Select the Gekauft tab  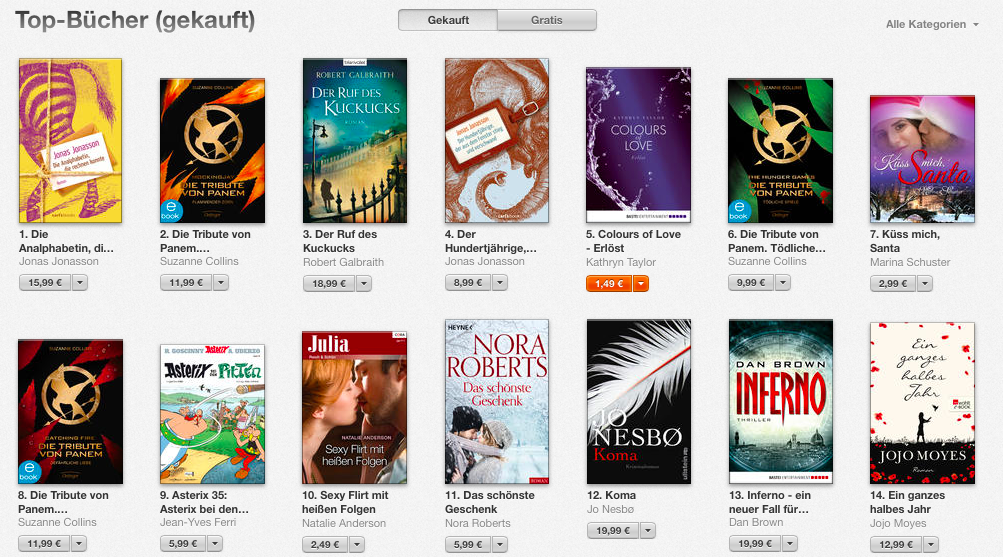[448, 20]
